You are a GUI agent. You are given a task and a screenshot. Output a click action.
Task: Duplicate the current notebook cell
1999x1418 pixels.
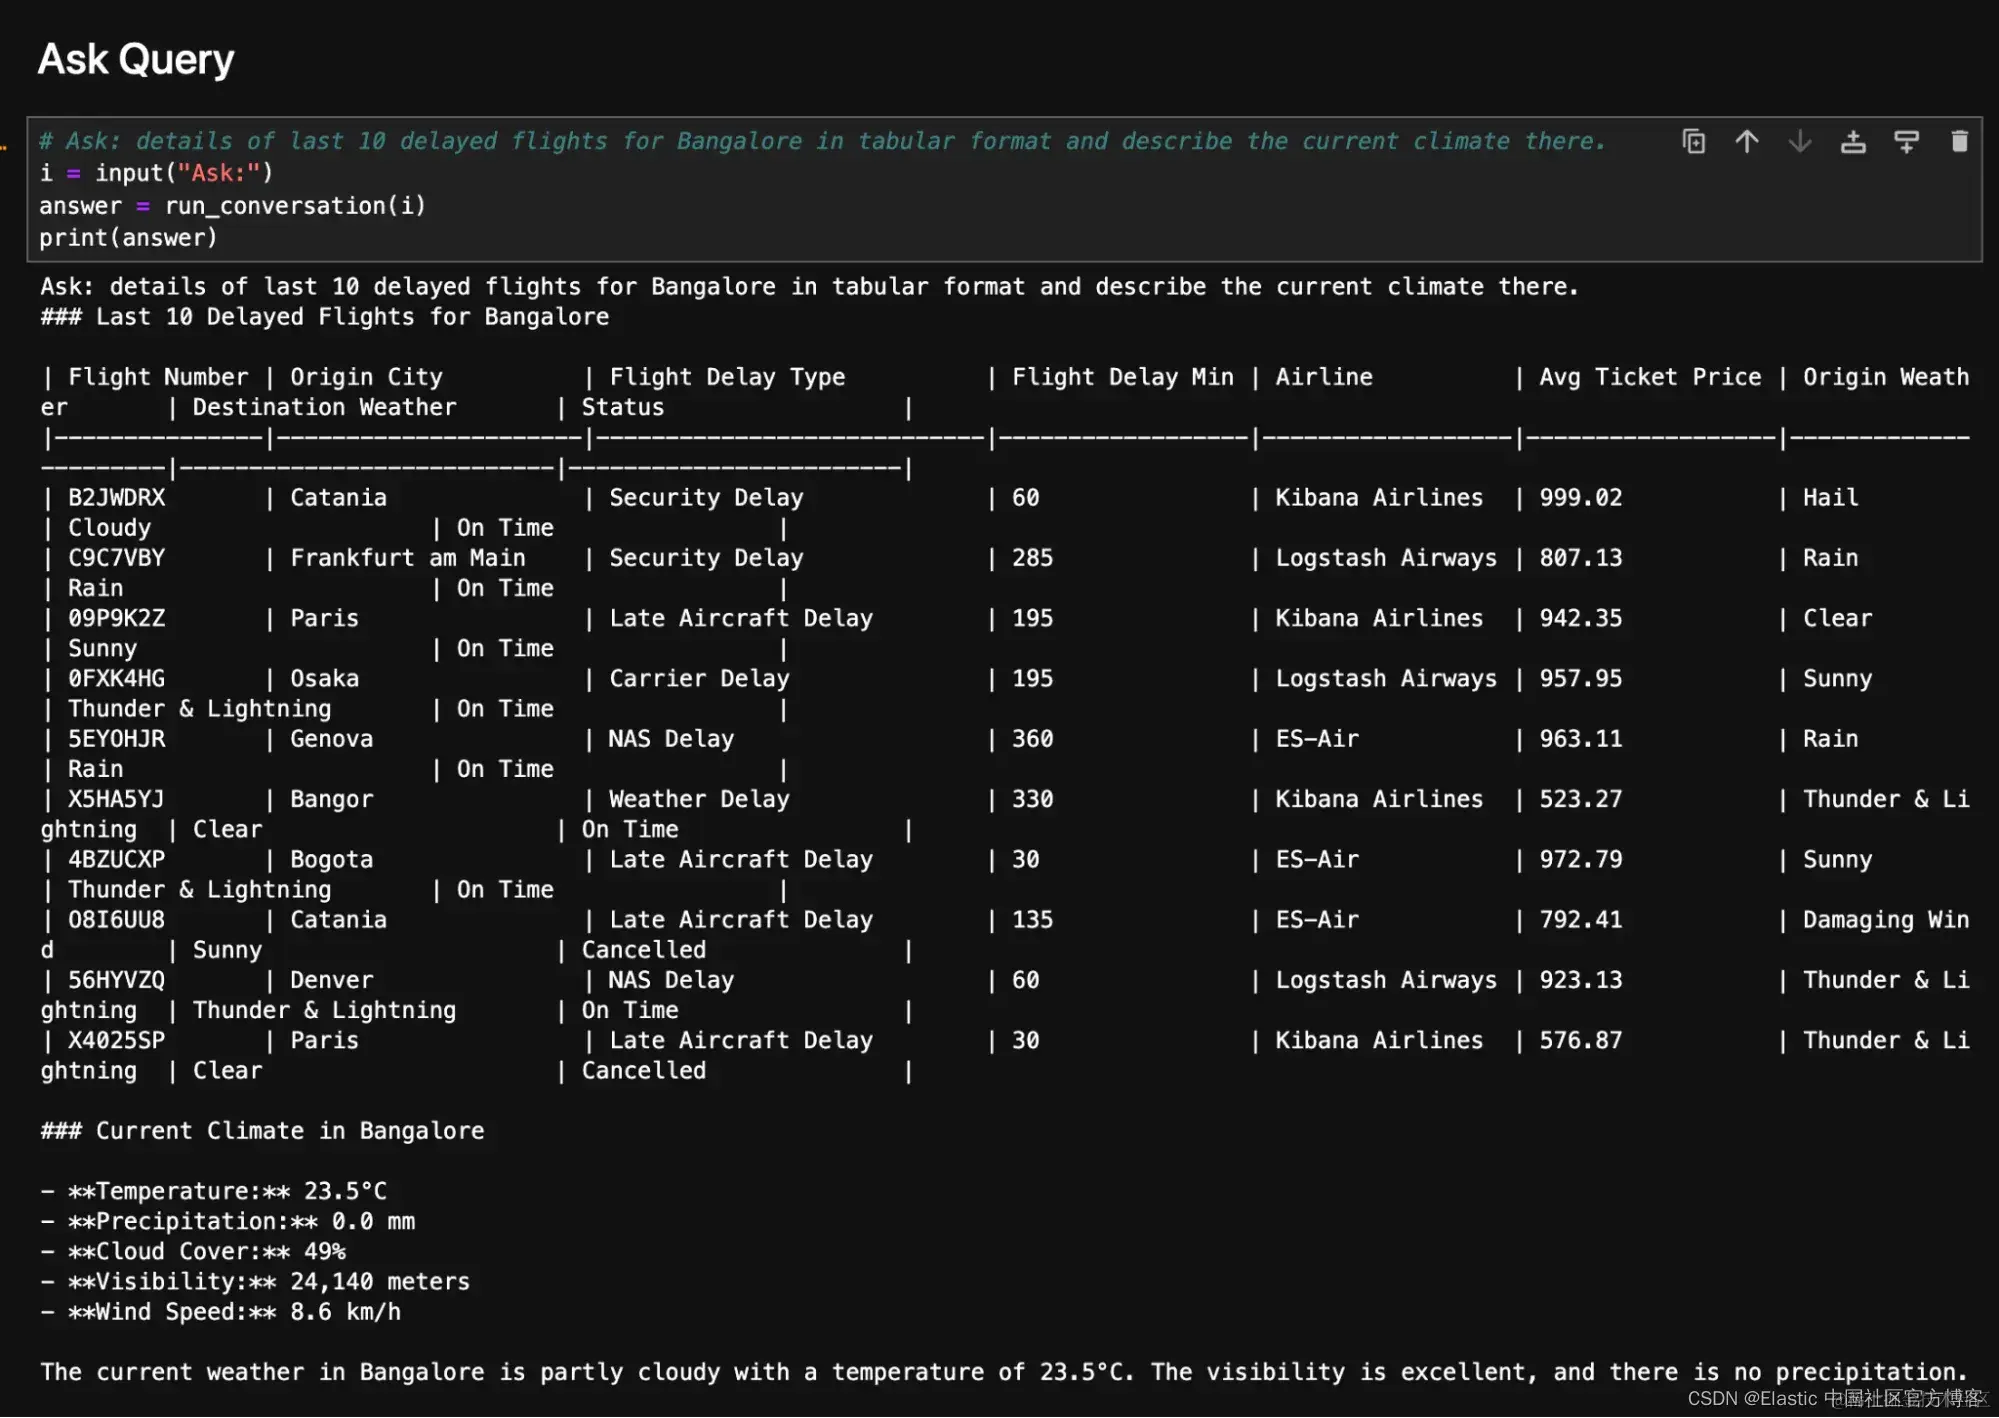tap(1693, 142)
